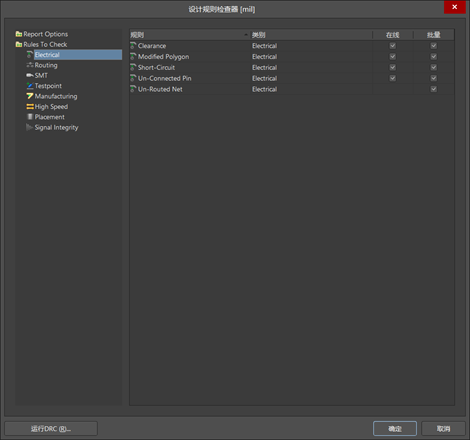Click the SMT category icon
The width and height of the screenshot is (470, 440).
(30, 75)
